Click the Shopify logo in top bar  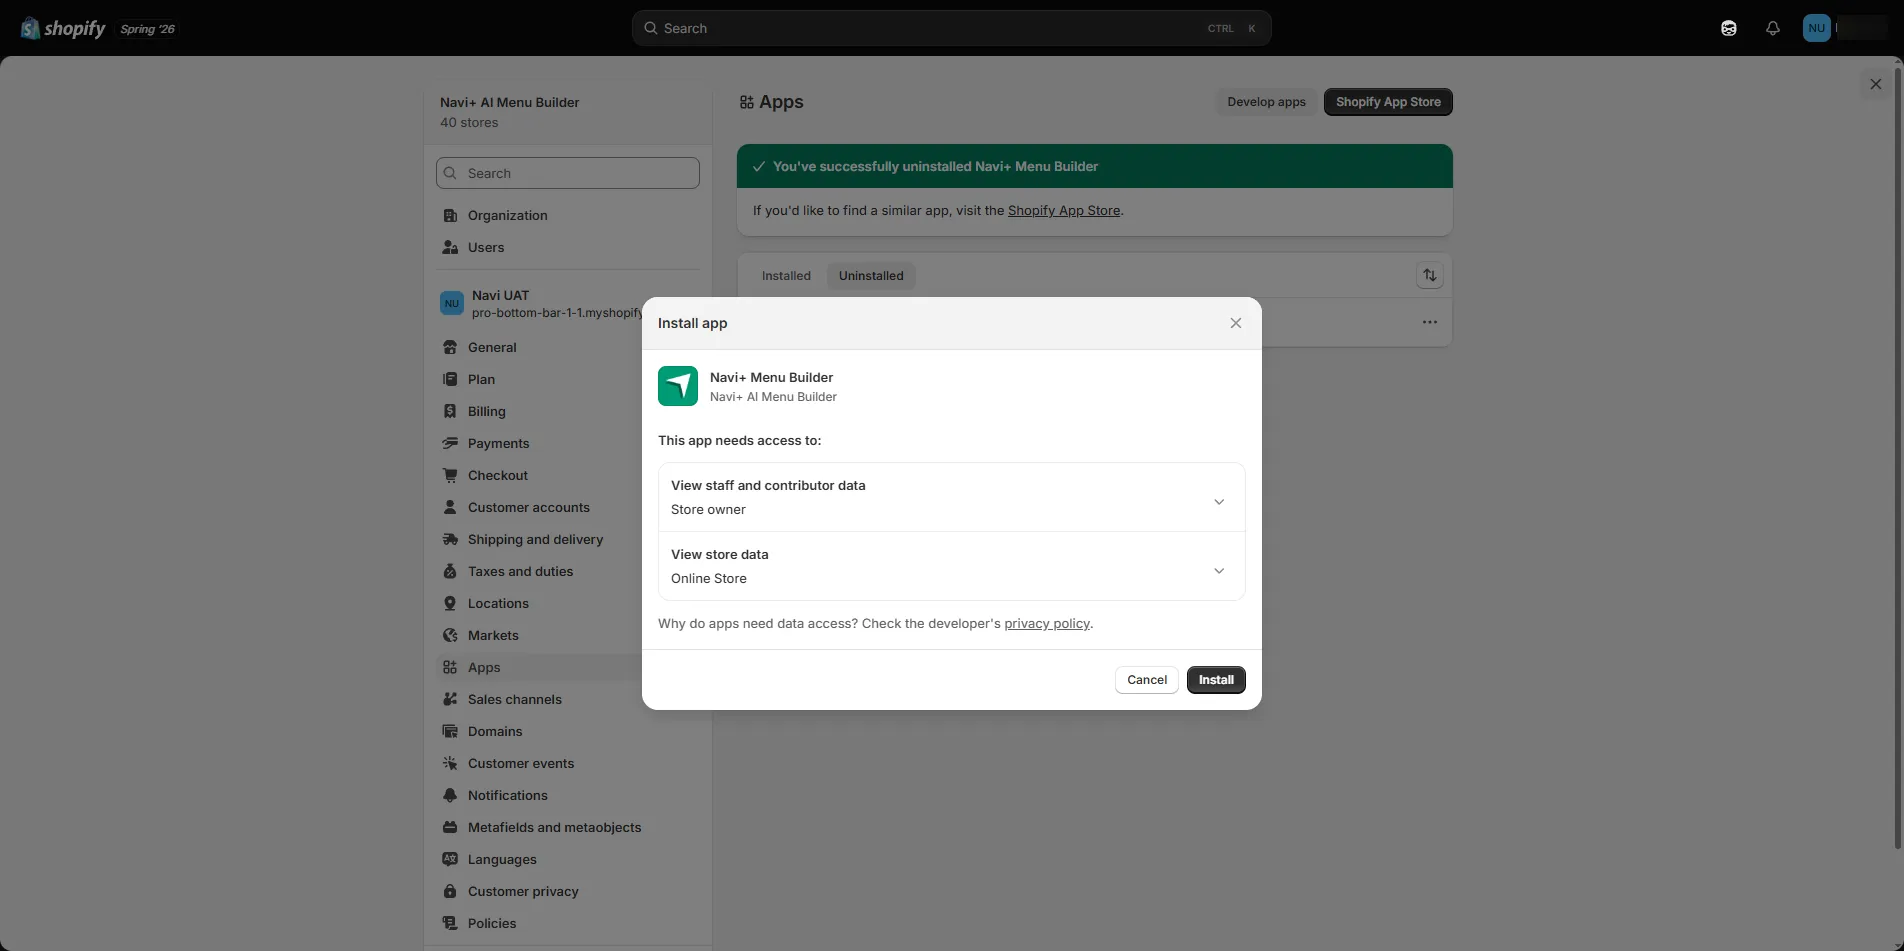pyautogui.click(x=63, y=28)
